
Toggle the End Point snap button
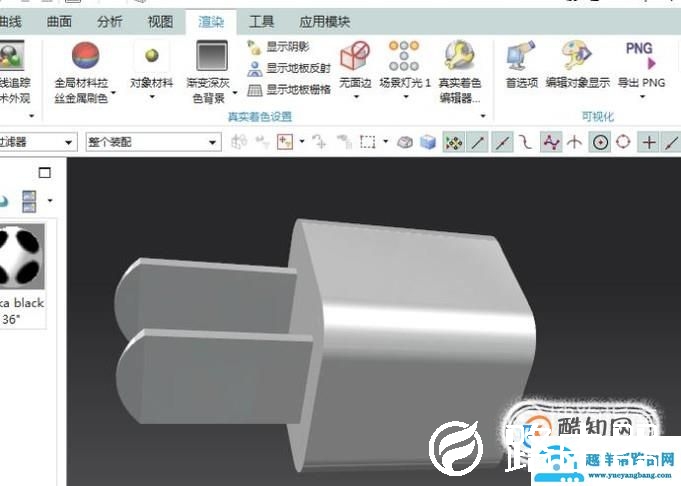coord(478,142)
